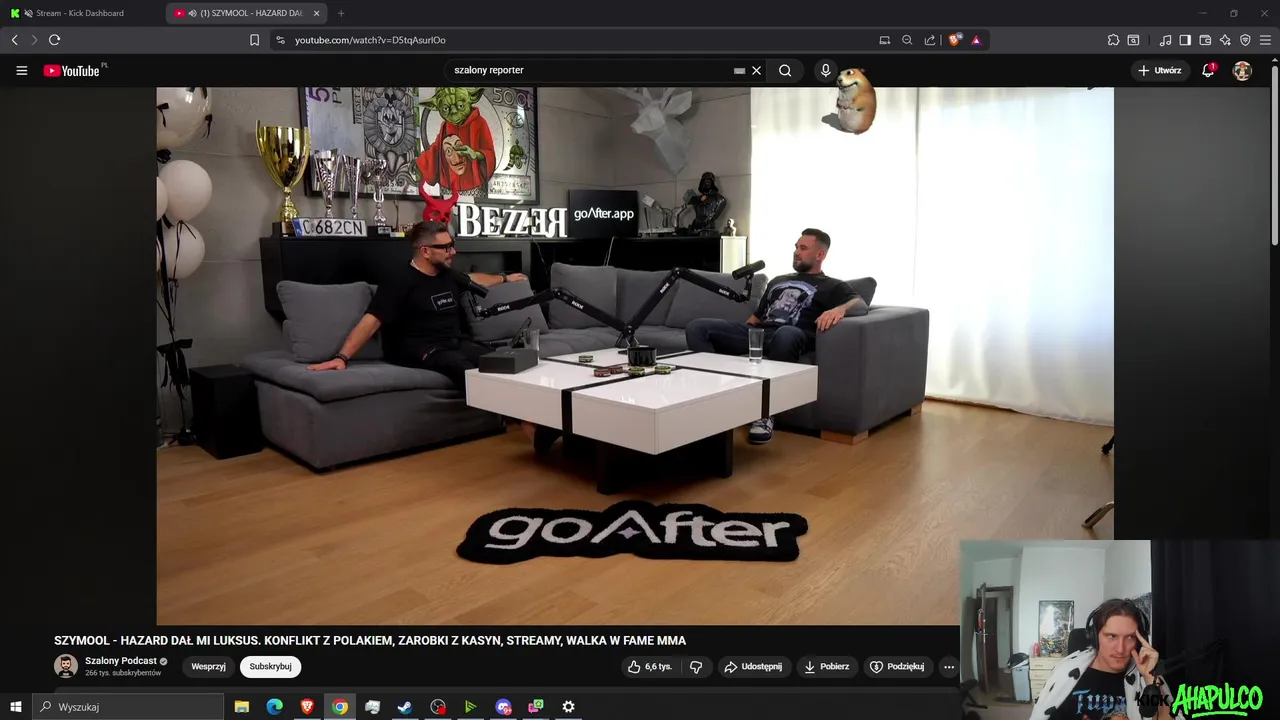Click the Pobierz download button
Viewport: 1280px width, 720px height.
[x=826, y=666]
